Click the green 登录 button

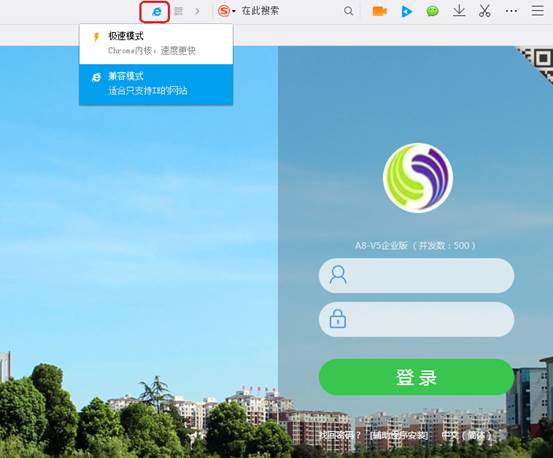417,377
